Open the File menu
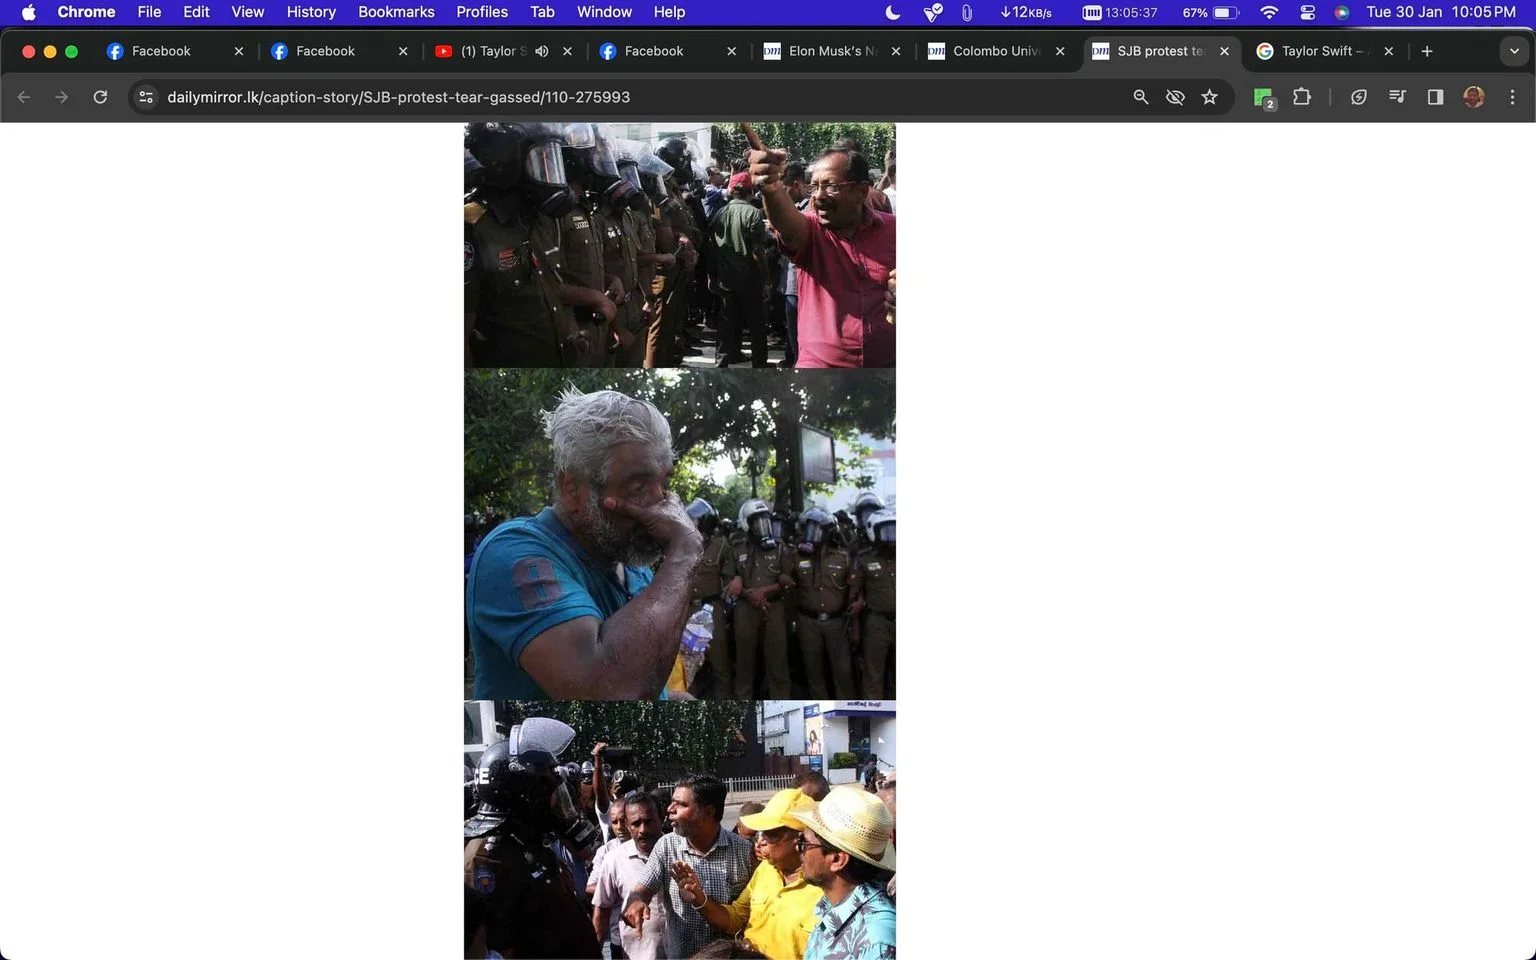This screenshot has width=1536, height=960. tap(149, 12)
